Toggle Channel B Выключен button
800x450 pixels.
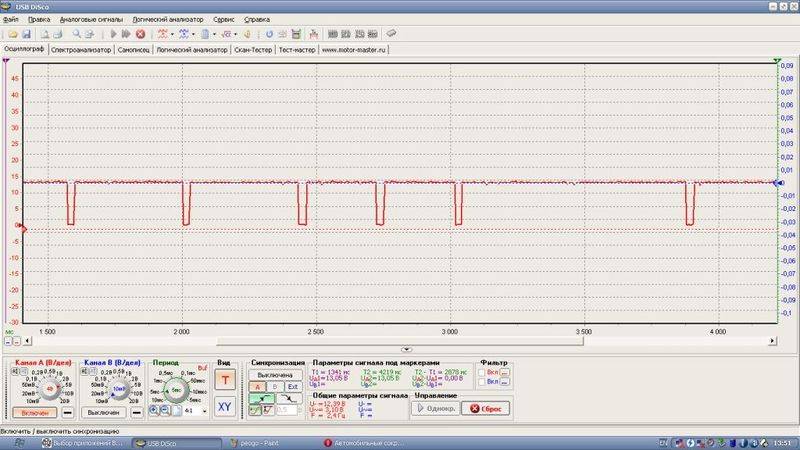click(104, 411)
